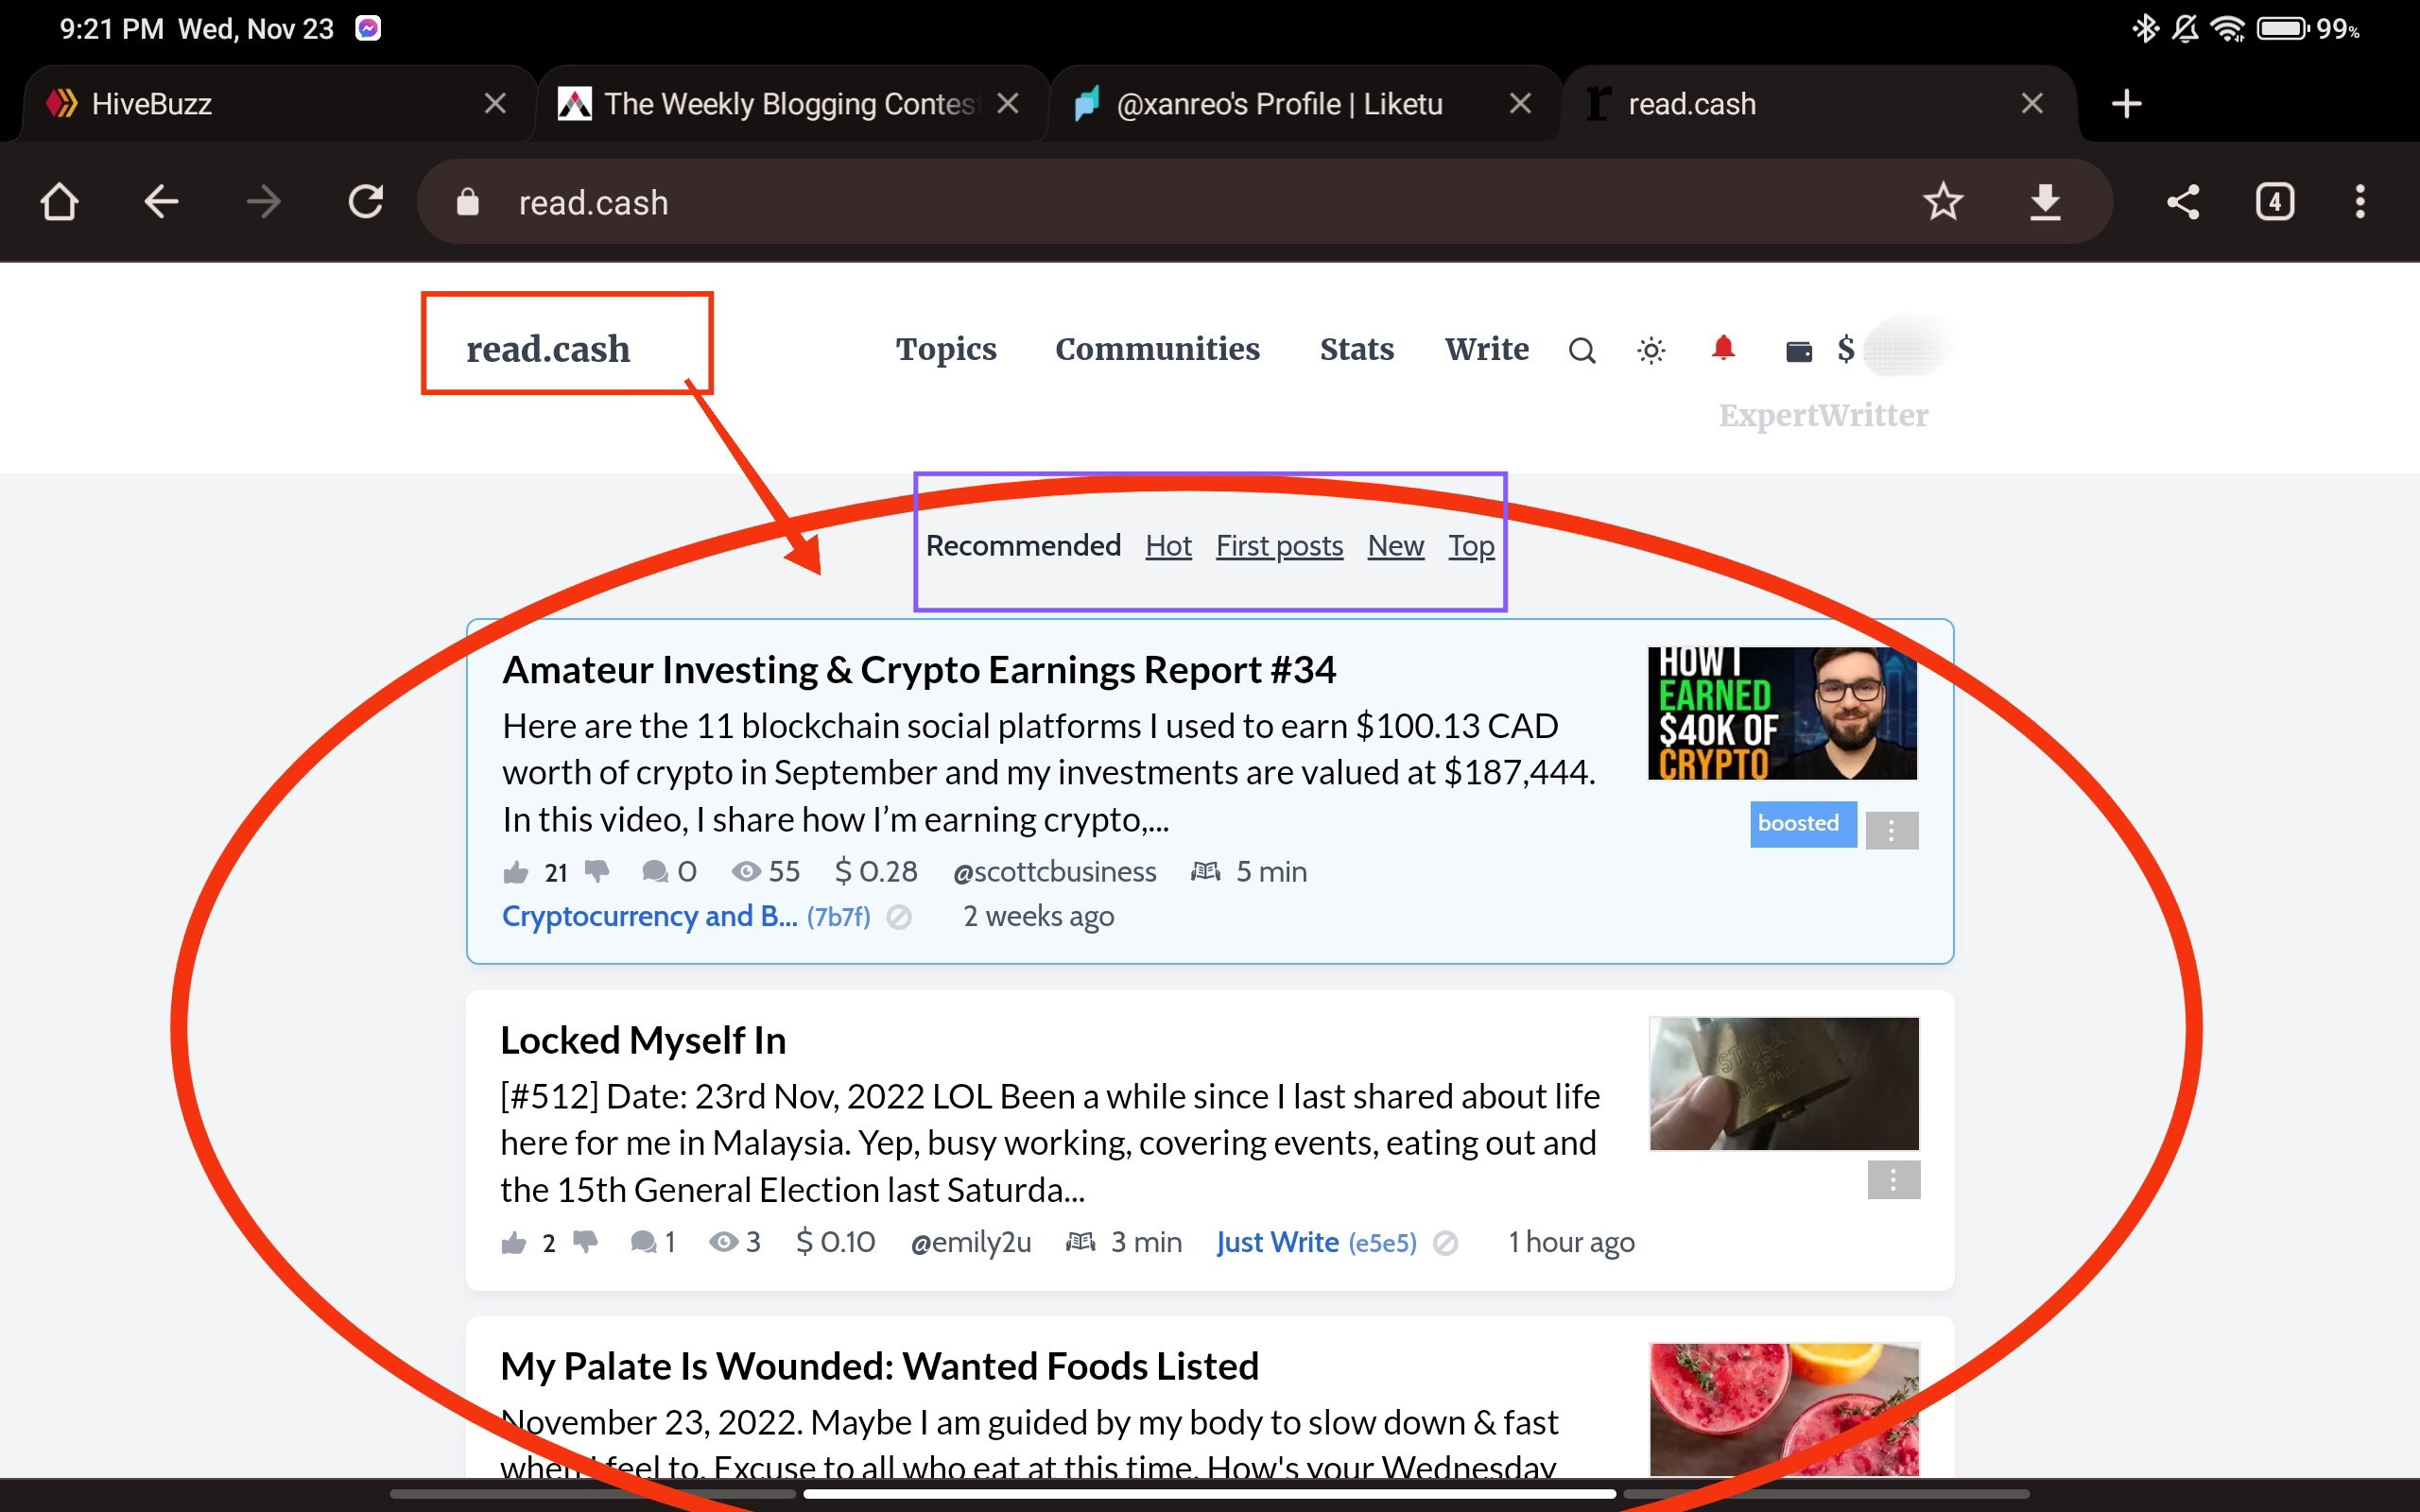2420x1512 pixels.
Task: Show Hot posts
Action: pos(1168,546)
